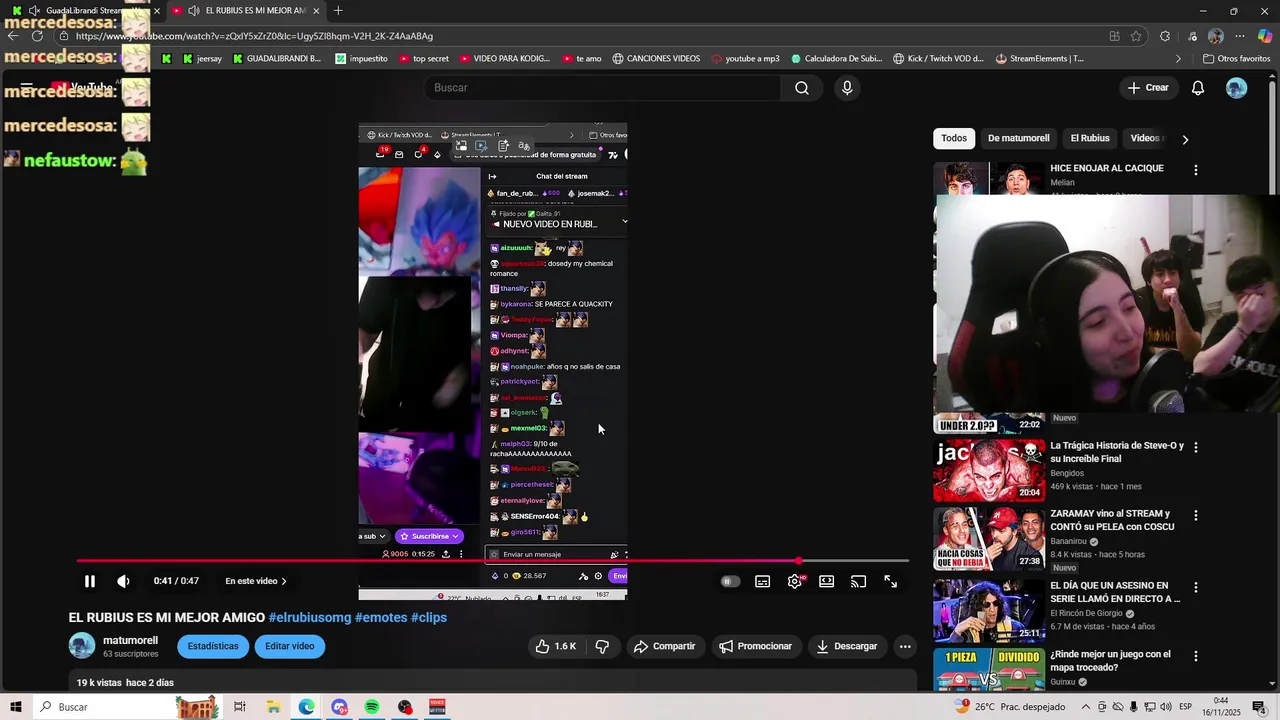The height and width of the screenshot is (720, 1280).
Task: Download the video with Descargar
Action: (x=846, y=646)
